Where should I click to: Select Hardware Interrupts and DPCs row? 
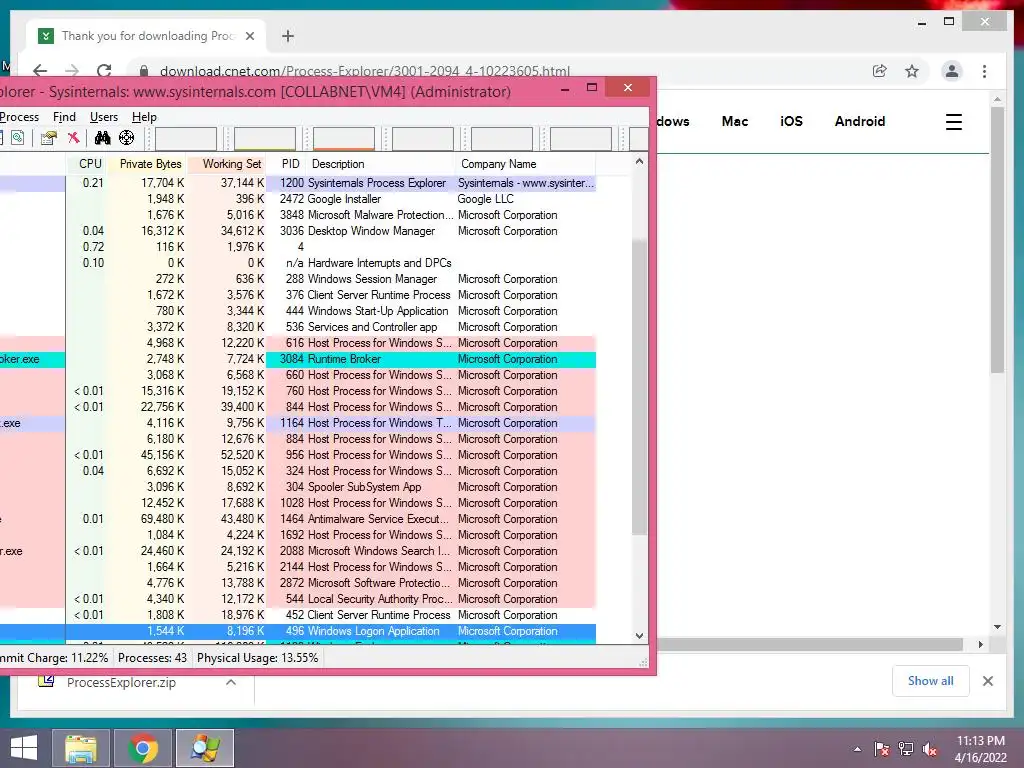(298, 263)
